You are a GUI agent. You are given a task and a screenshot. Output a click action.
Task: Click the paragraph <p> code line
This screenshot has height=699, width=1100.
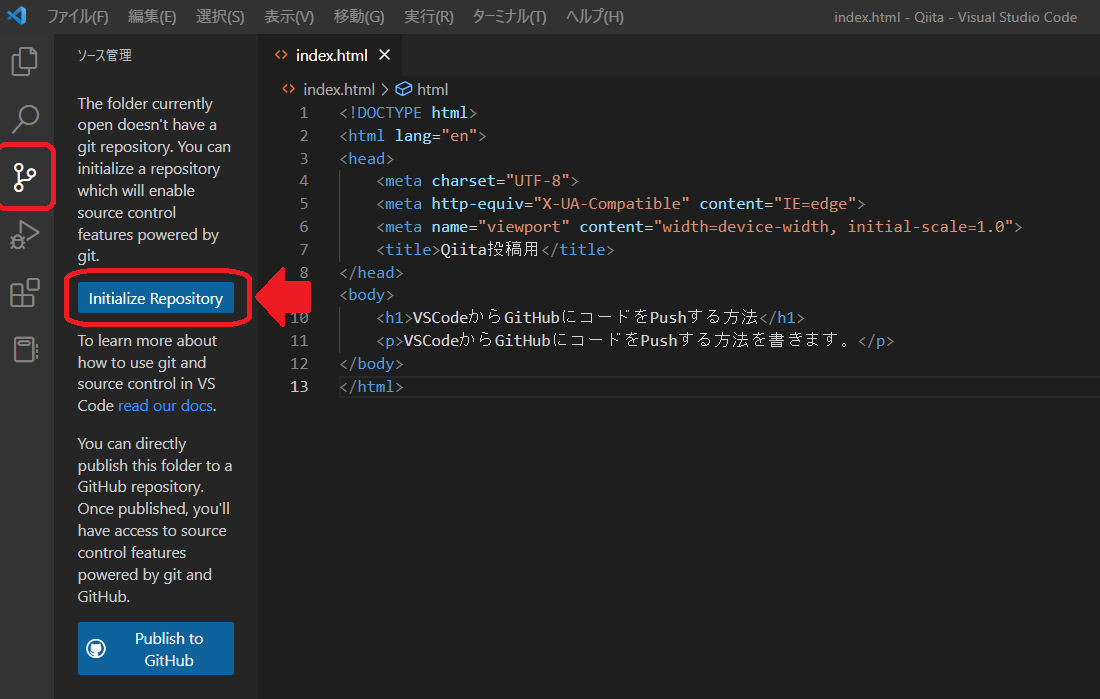pyautogui.click(x=635, y=340)
